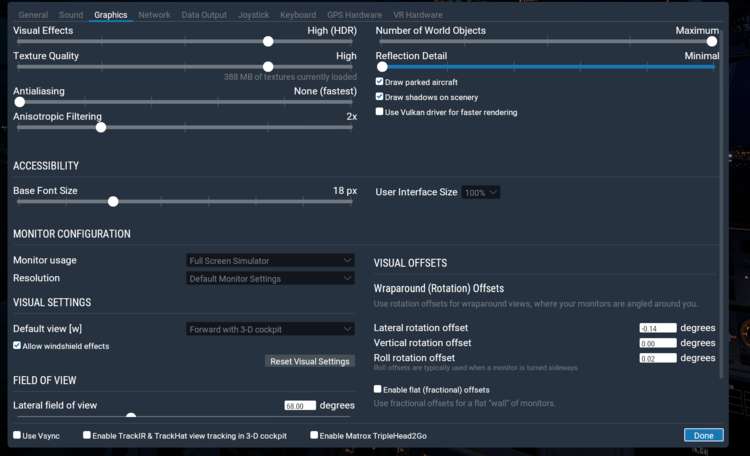Image resolution: width=750 pixels, height=456 pixels.
Task: Switch to the Sound tab
Action: [71, 15]
